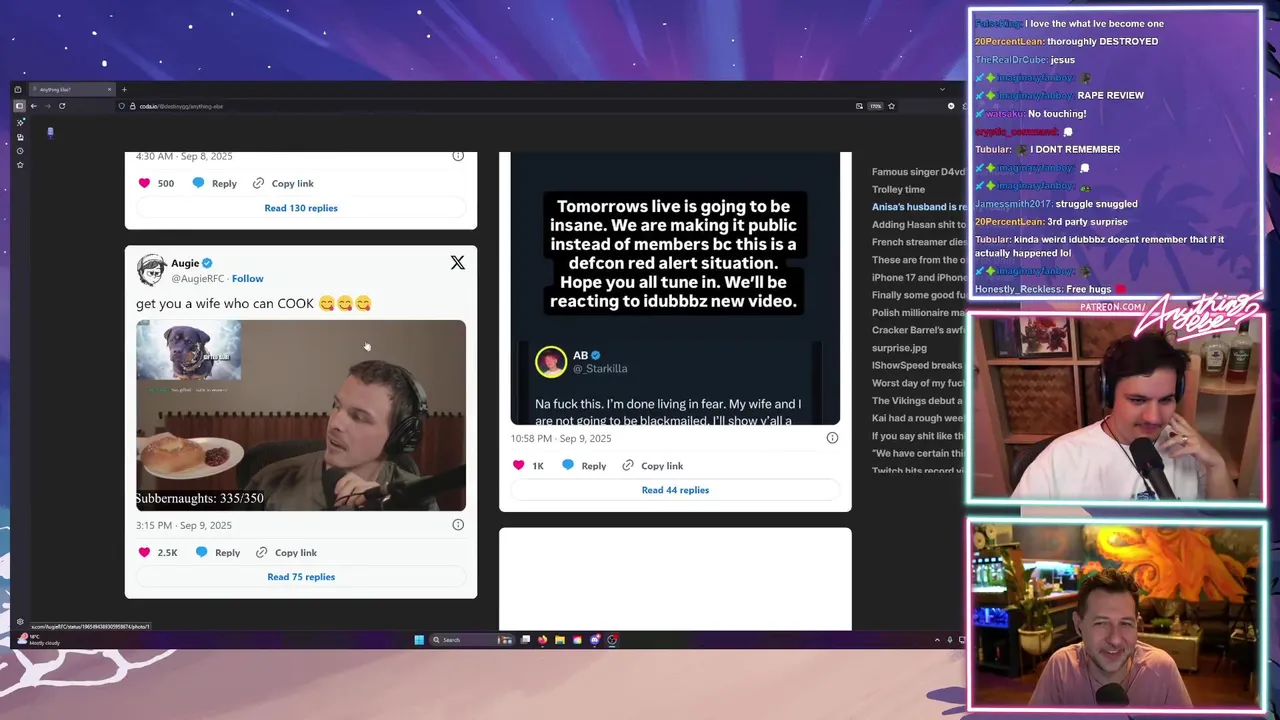Open '3:15 PM · Sep 9, 2025' timestamp

(184, 525)
